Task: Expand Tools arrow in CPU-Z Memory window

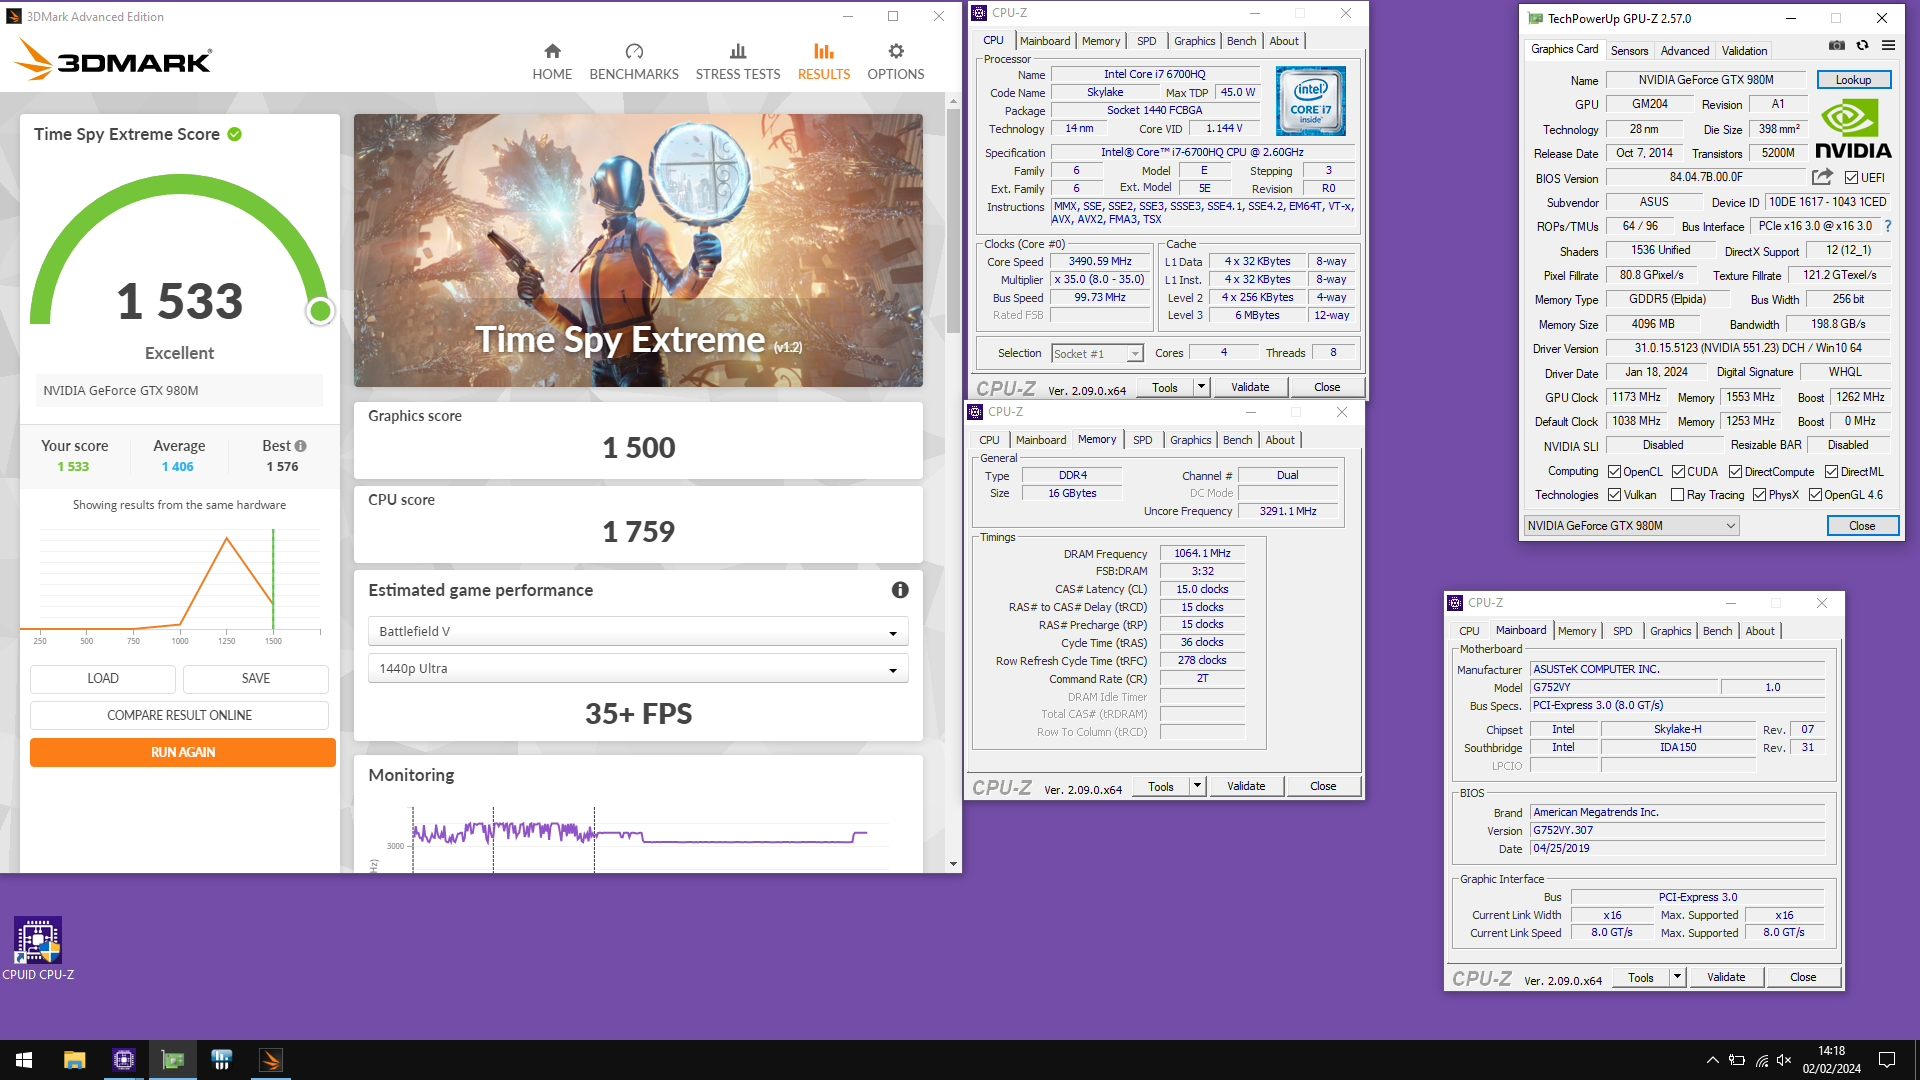Action: coord(1197,786)
